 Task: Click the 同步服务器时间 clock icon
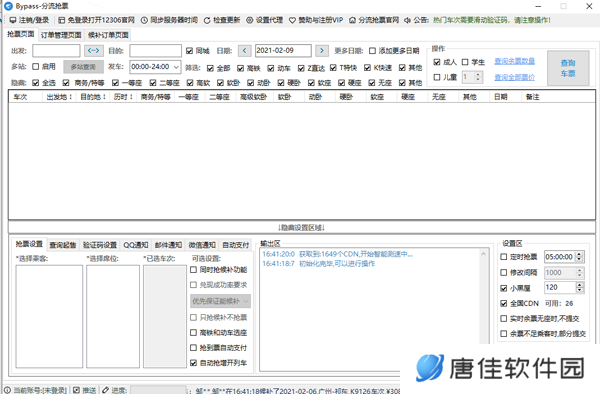click(144, 20)
